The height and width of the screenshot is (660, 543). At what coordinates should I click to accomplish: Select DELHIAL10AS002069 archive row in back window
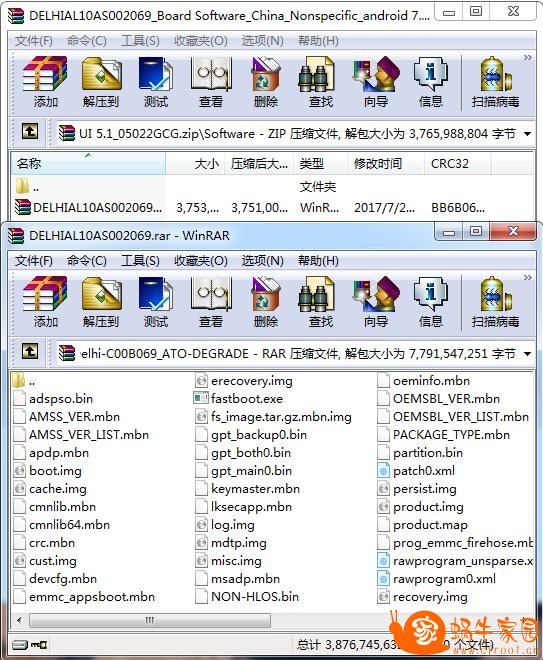(253, 208)
